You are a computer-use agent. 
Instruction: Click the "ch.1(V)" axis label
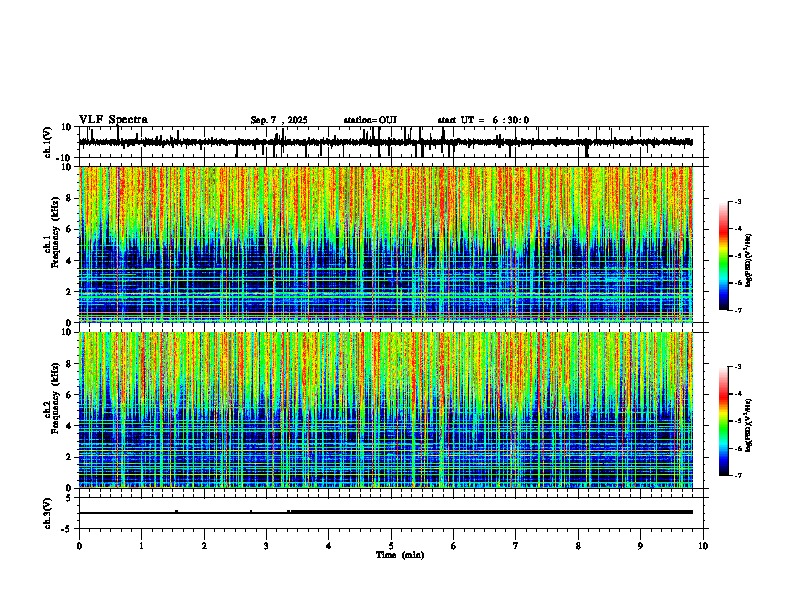coord(48,142)
